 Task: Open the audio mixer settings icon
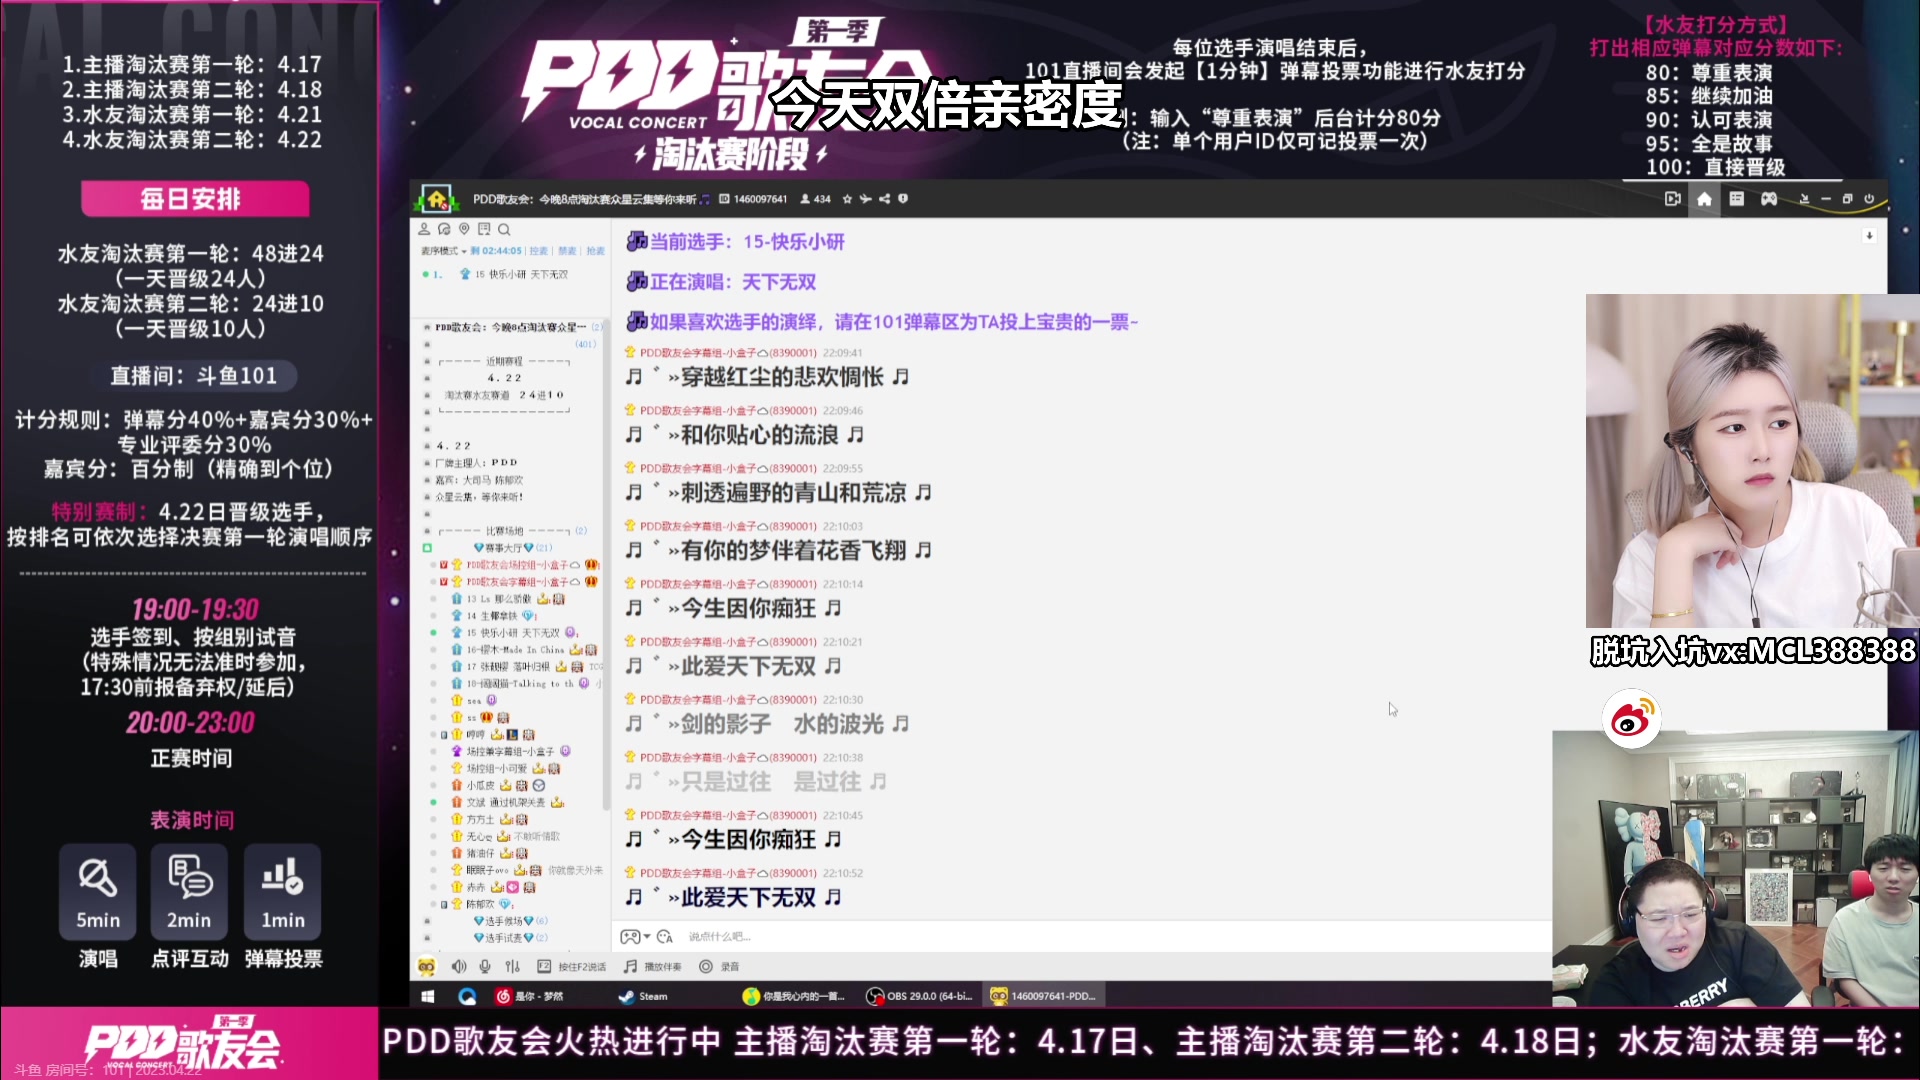point(513,967)
